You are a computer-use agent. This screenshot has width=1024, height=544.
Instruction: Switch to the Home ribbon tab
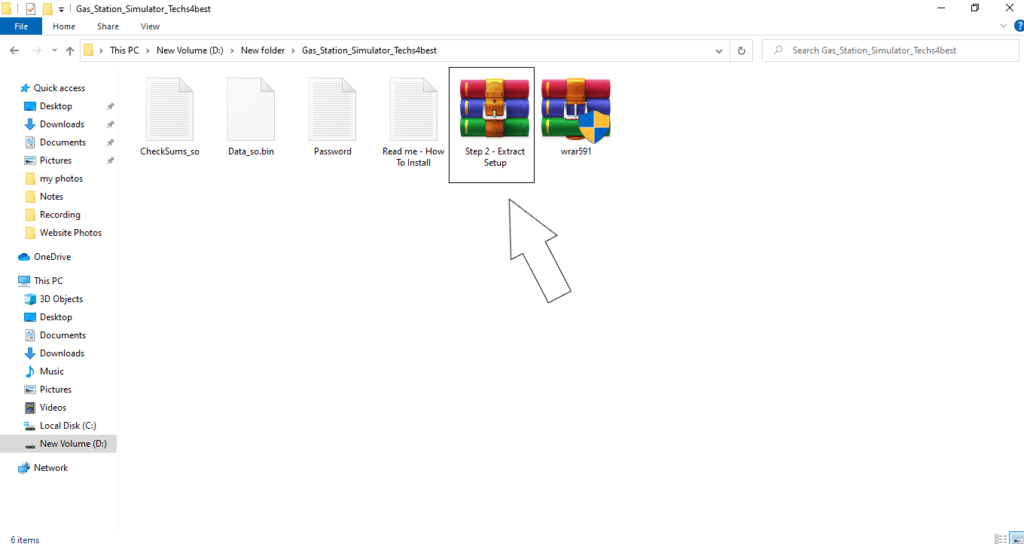[x=63, y=27]
